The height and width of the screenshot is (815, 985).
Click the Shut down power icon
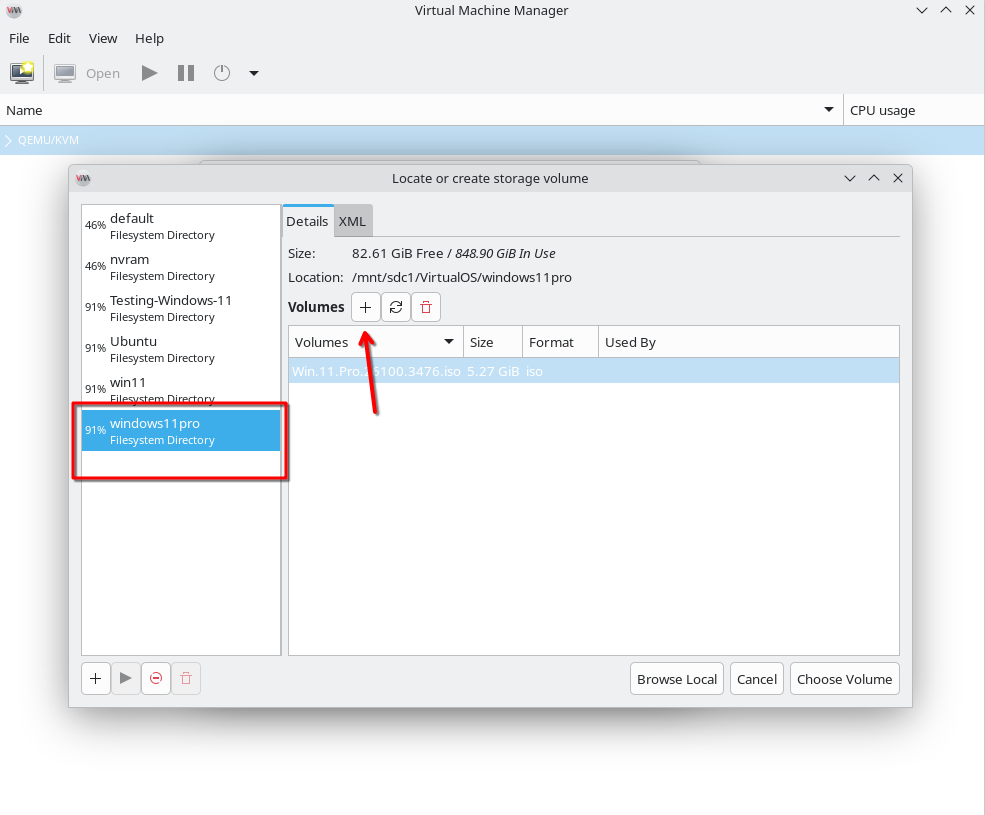click(x=222, y=73)
